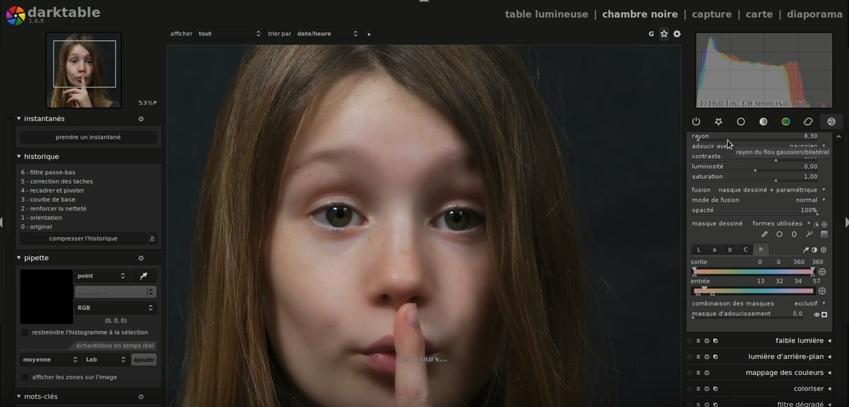The height and width of the screenshot is (407, 849).
Task: Click the picker icon beside the sortie slider
Action: [821, 272]
